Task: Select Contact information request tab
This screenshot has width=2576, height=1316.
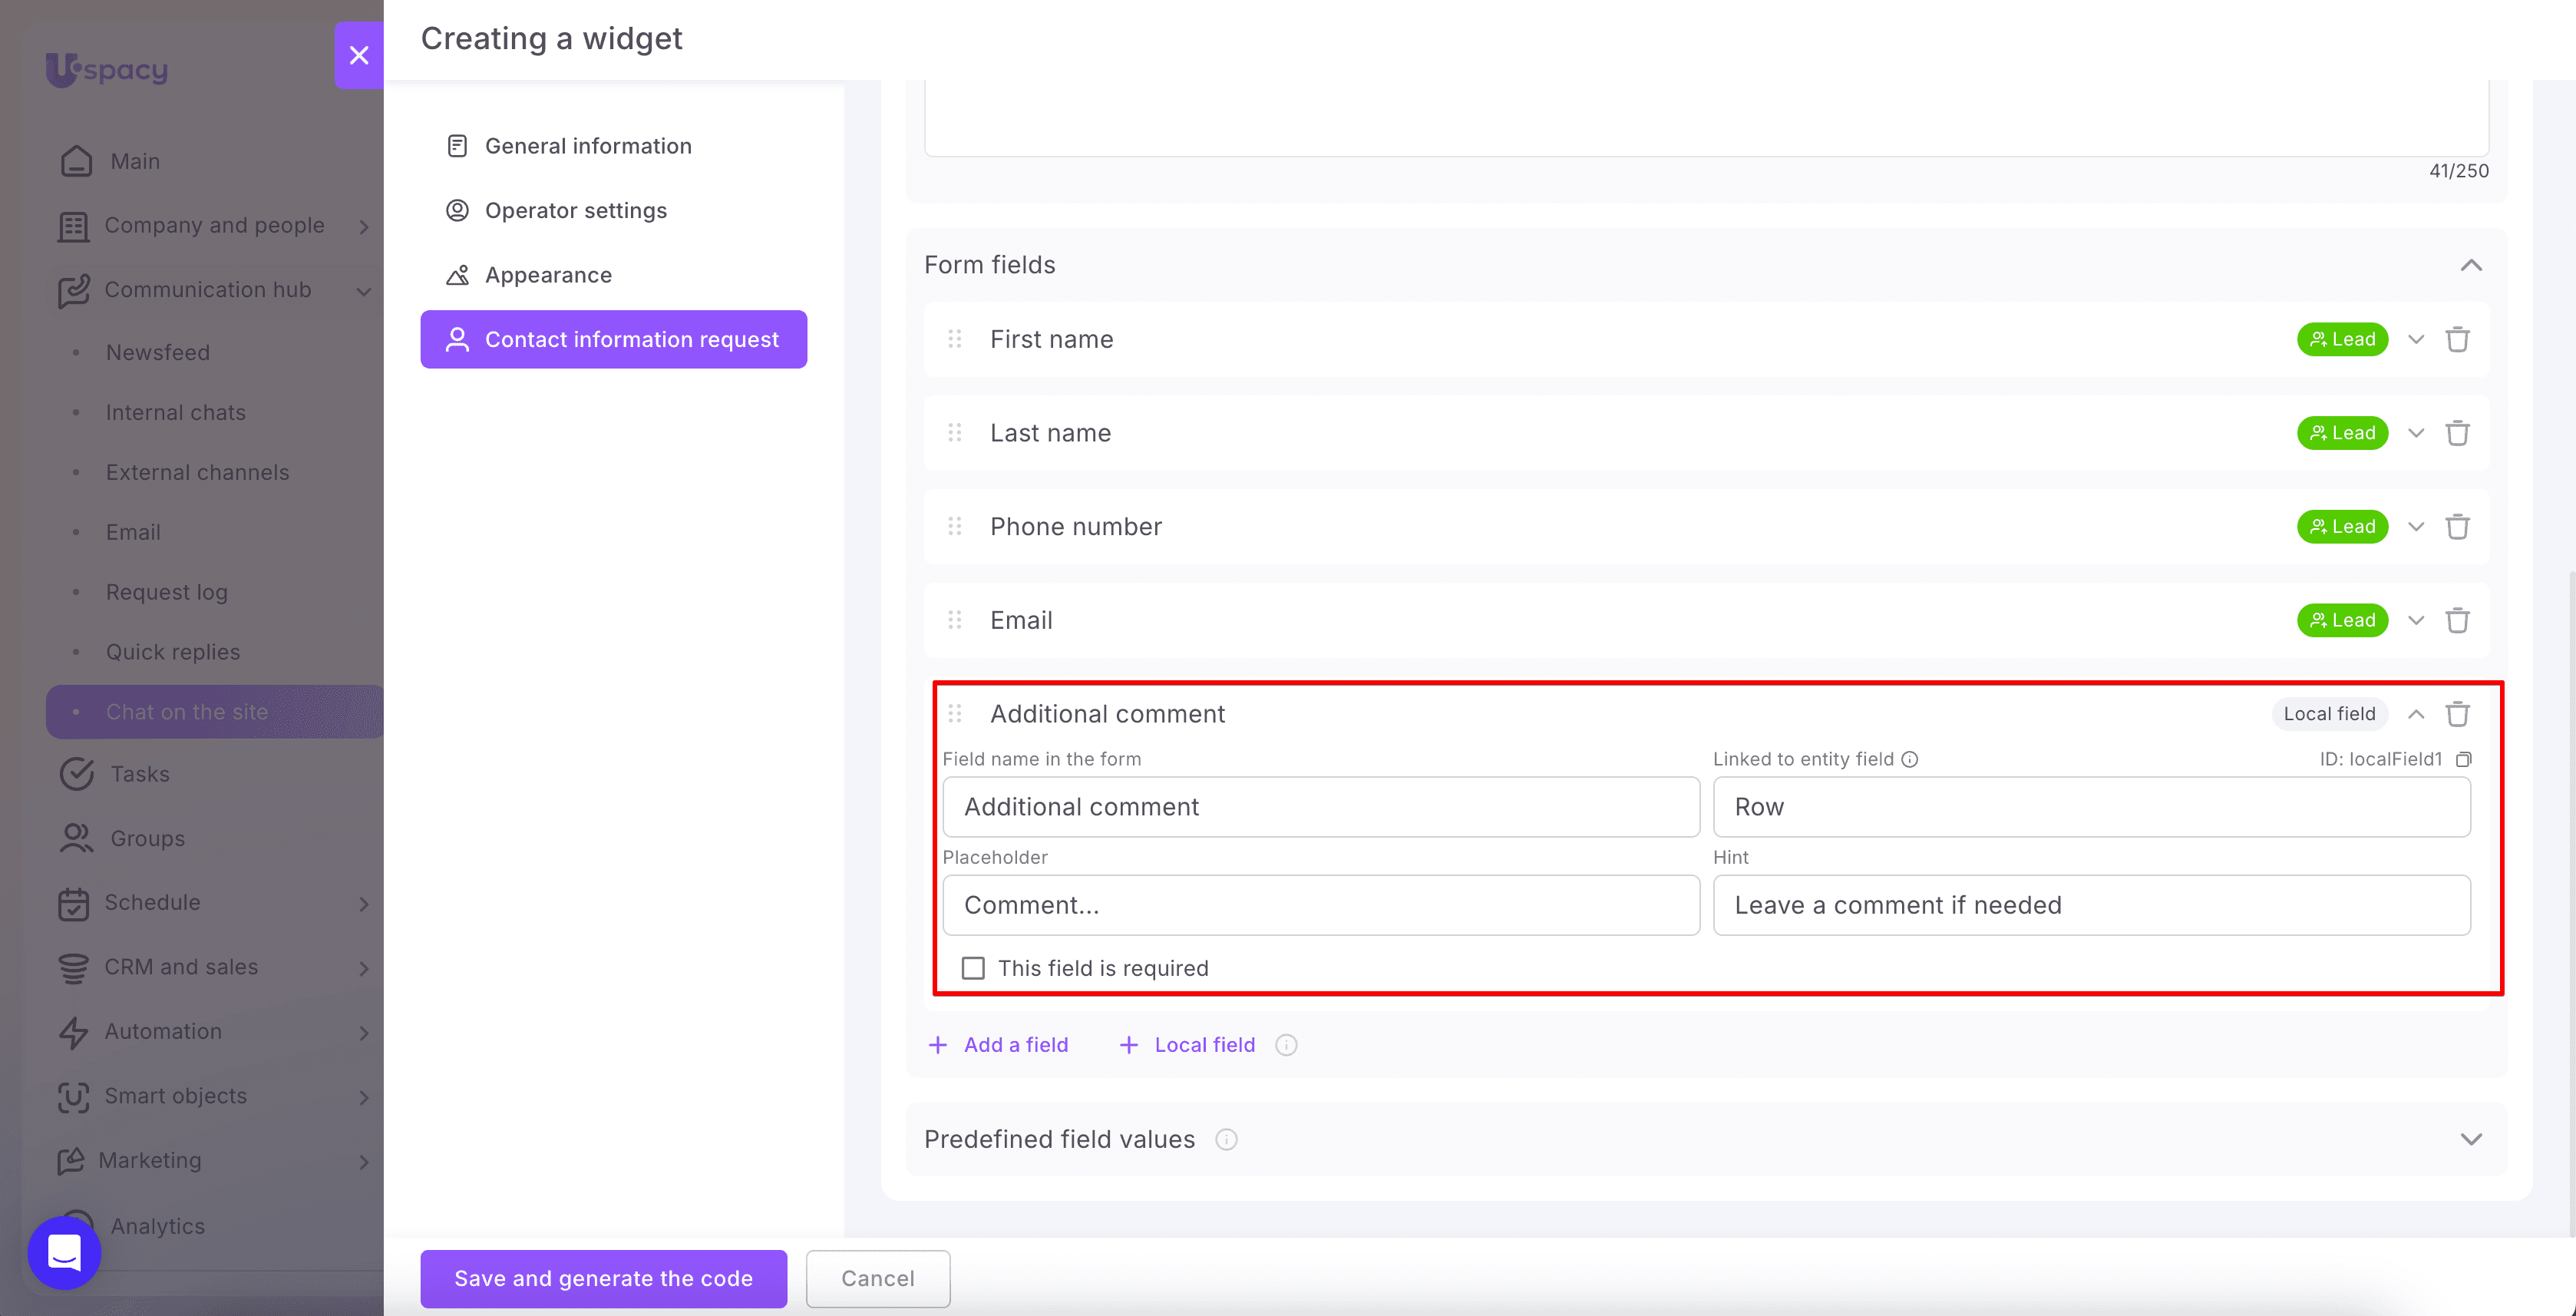Action: point(614,339)
